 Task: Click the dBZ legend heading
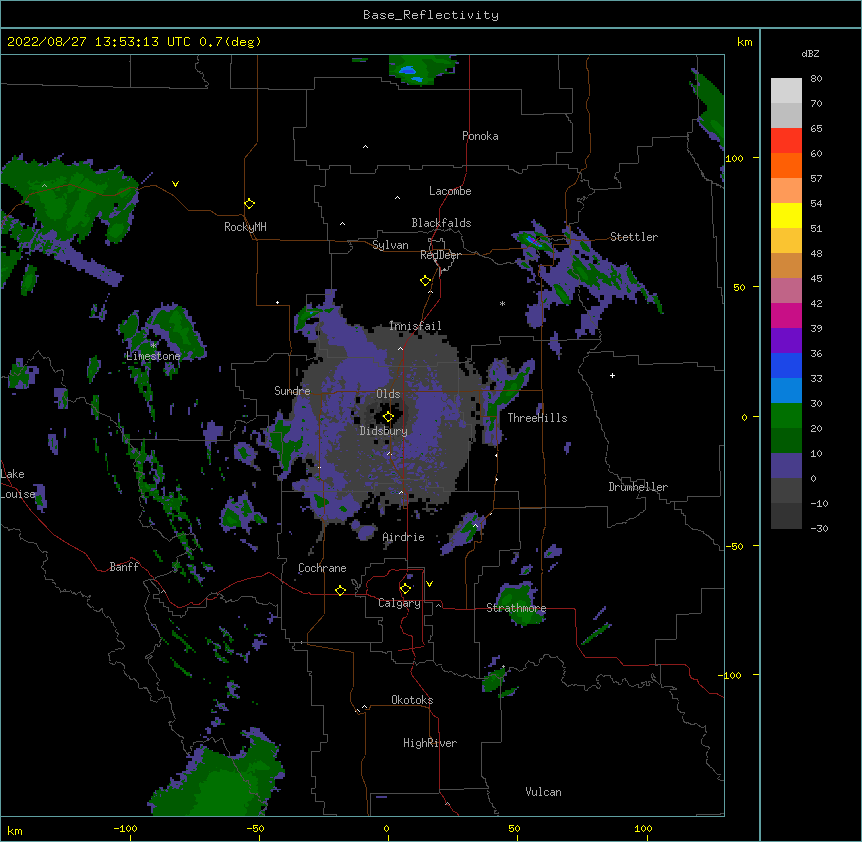tap(810, 54)
